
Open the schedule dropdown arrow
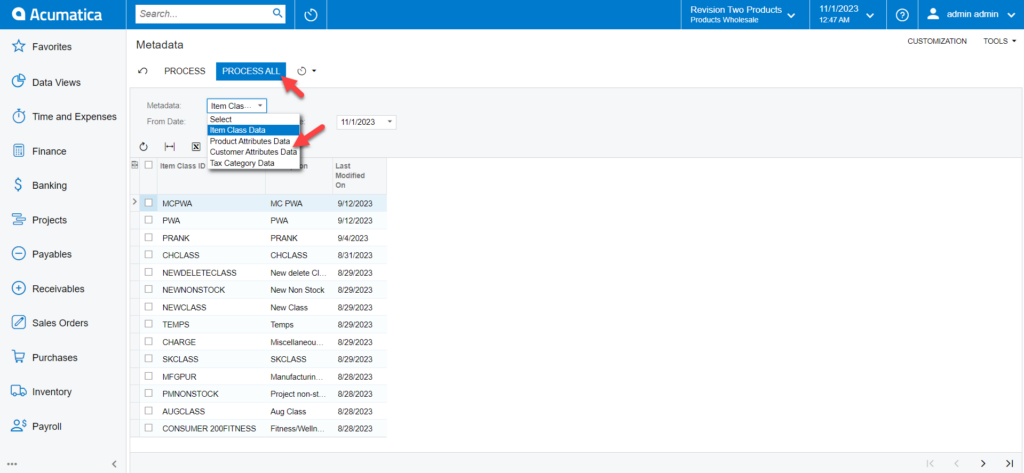click(x=314, y=71)
